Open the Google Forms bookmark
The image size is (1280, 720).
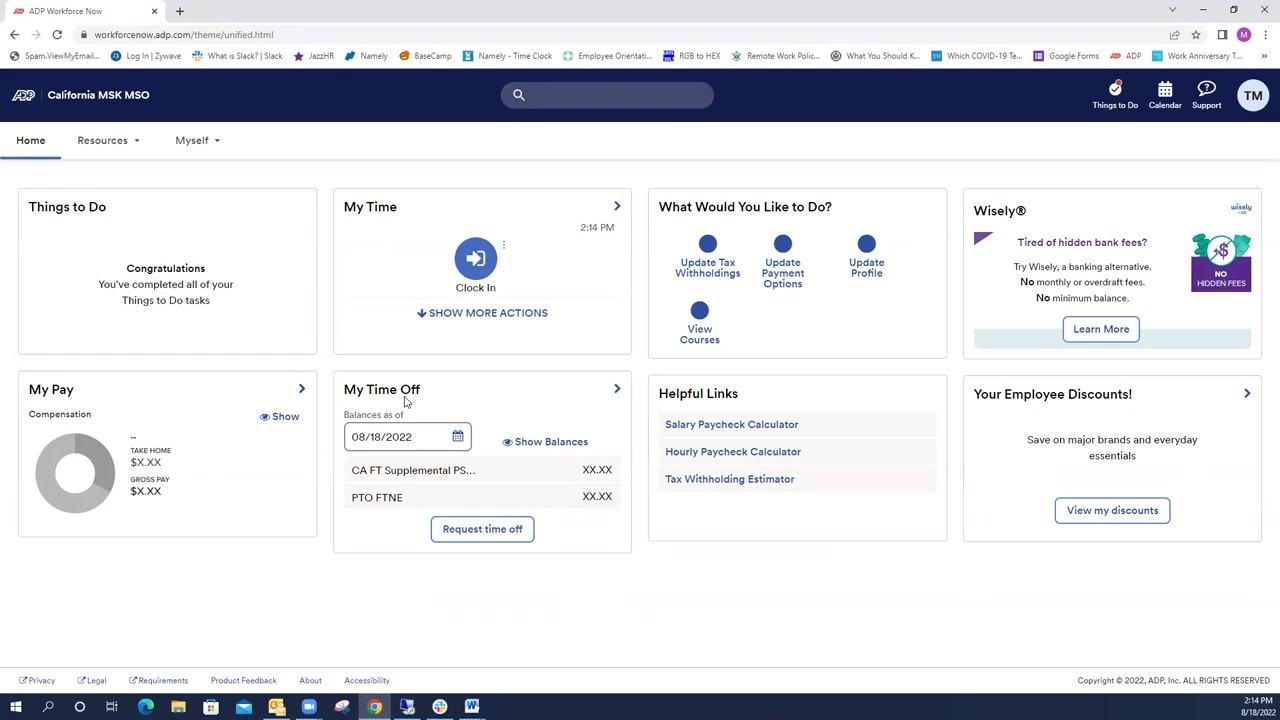coord(1066,56)
